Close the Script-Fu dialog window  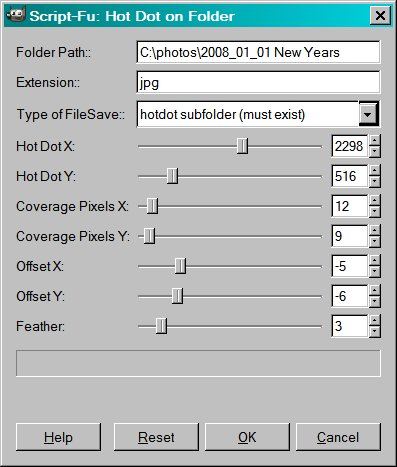[380, 16]
